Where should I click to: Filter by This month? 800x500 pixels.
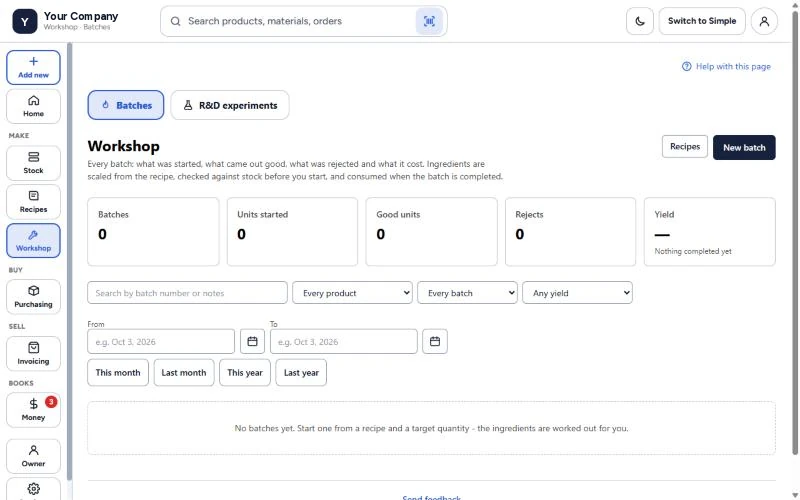click(118, 372)
